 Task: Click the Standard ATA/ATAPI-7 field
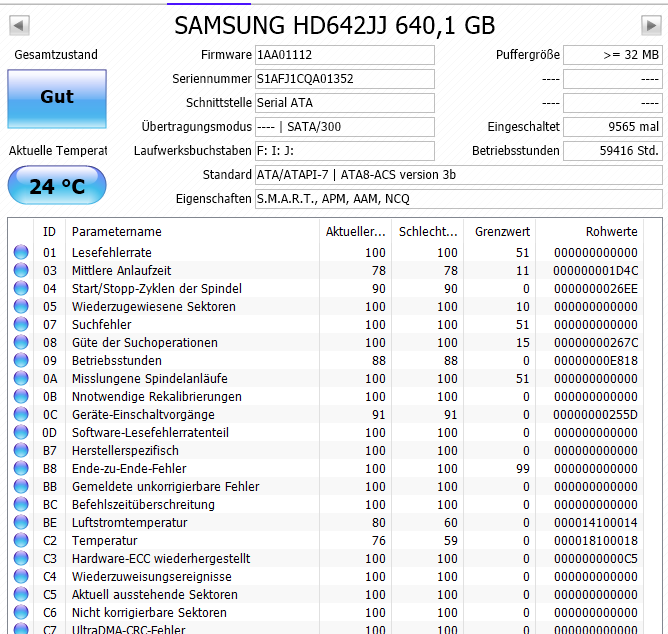458,175
